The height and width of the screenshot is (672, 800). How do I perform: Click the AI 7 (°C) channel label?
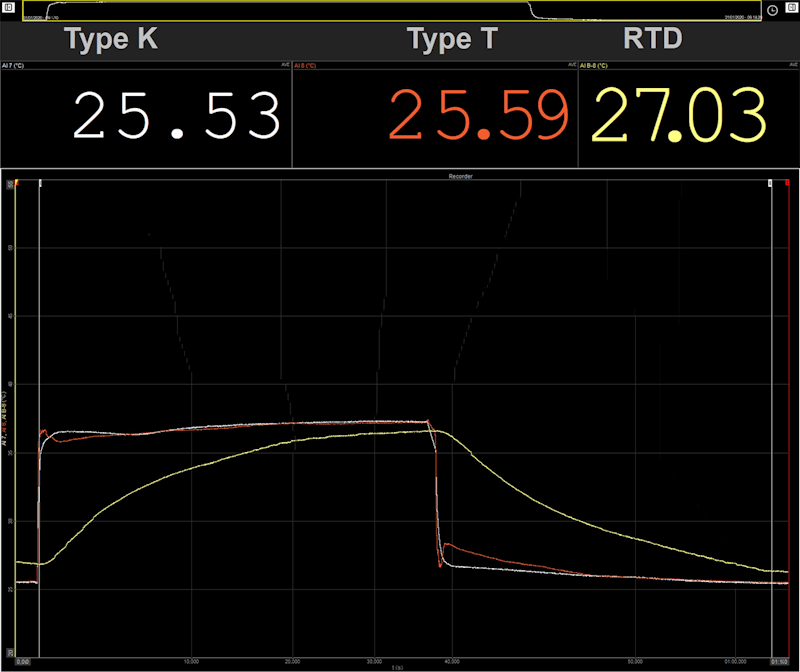tap(13, 66)
